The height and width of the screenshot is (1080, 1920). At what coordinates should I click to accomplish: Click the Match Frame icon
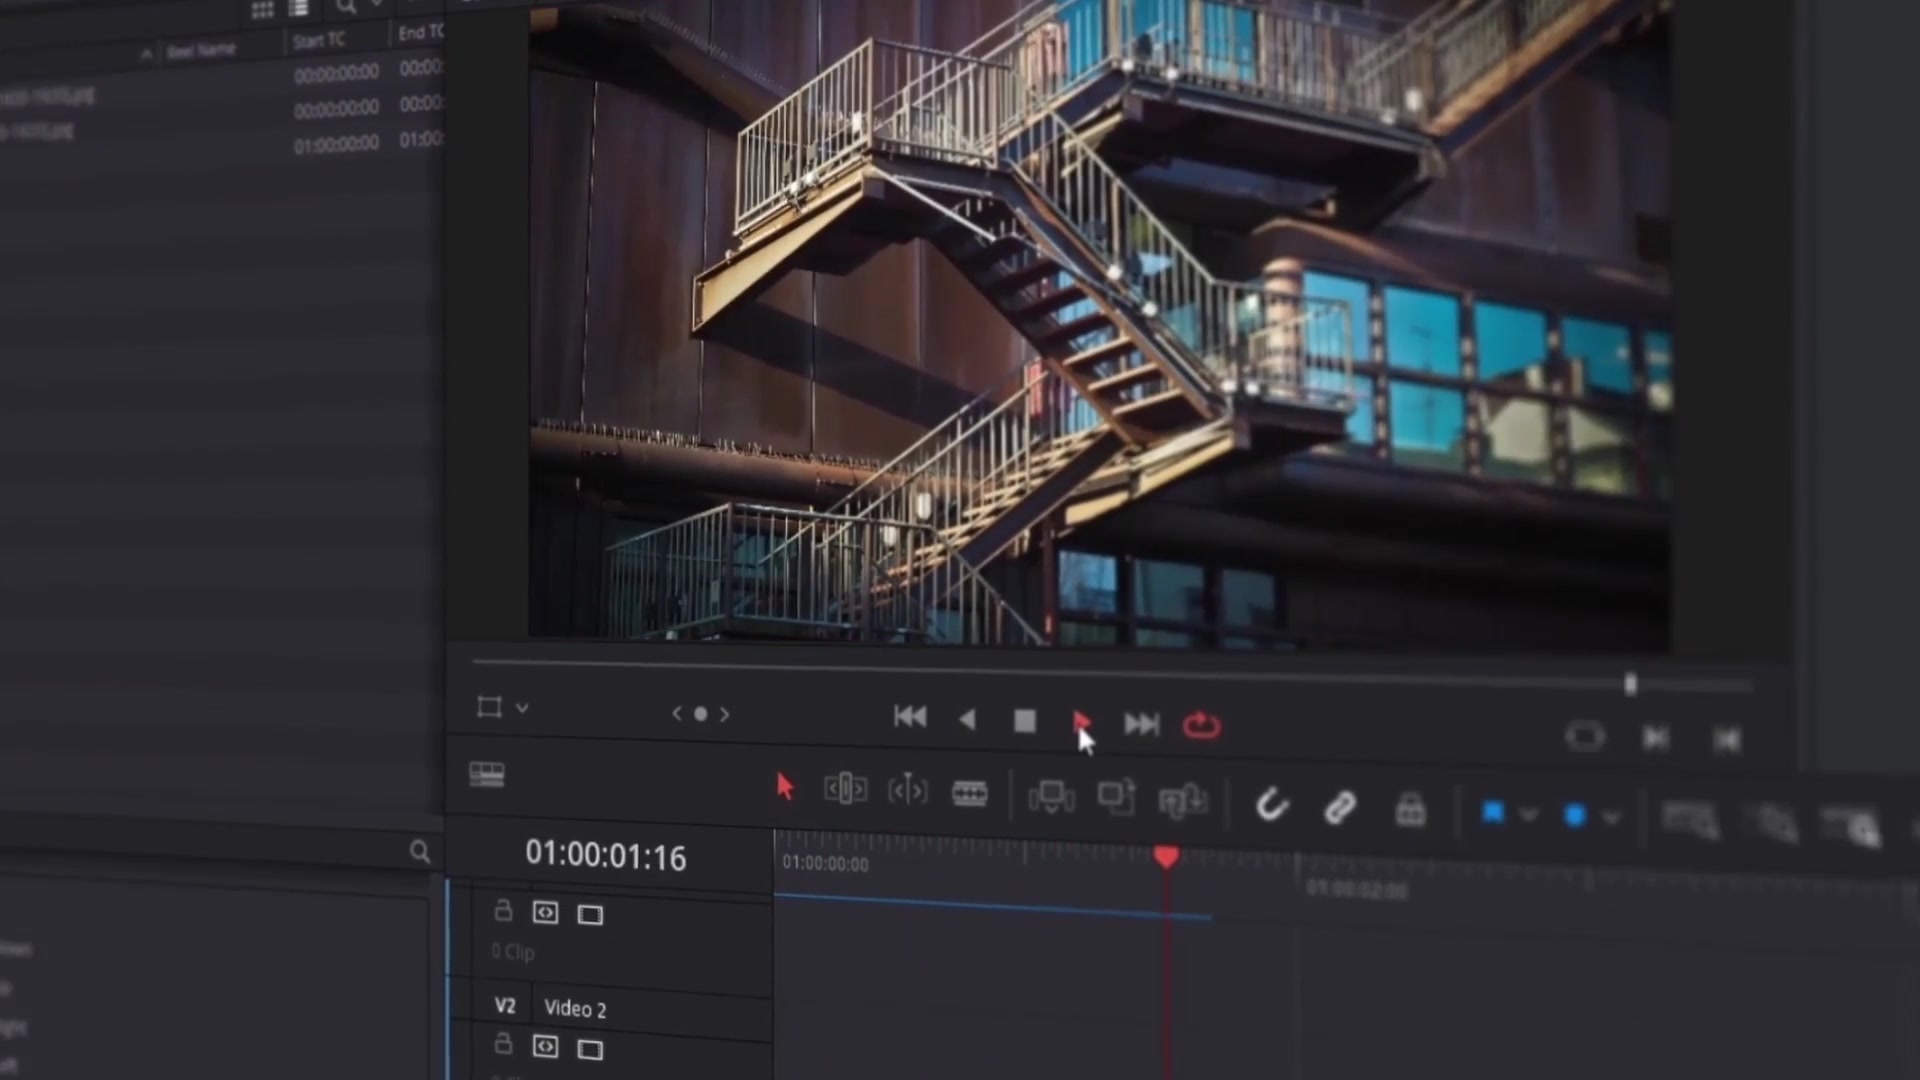[x=1585, y=737]
